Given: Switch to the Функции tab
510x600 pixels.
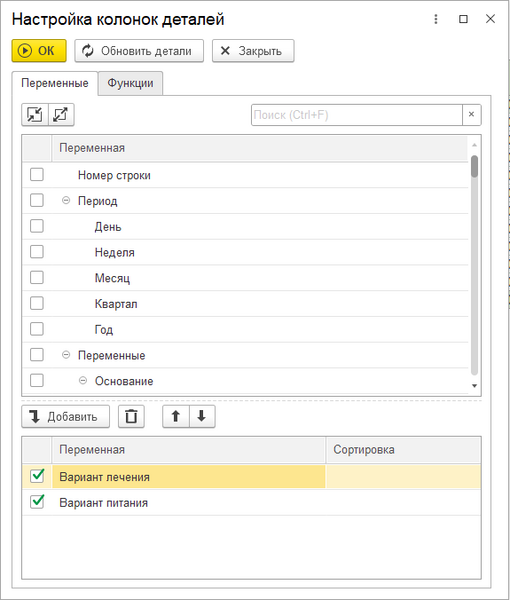Looking at the screenshot, I should click(130, 83).
